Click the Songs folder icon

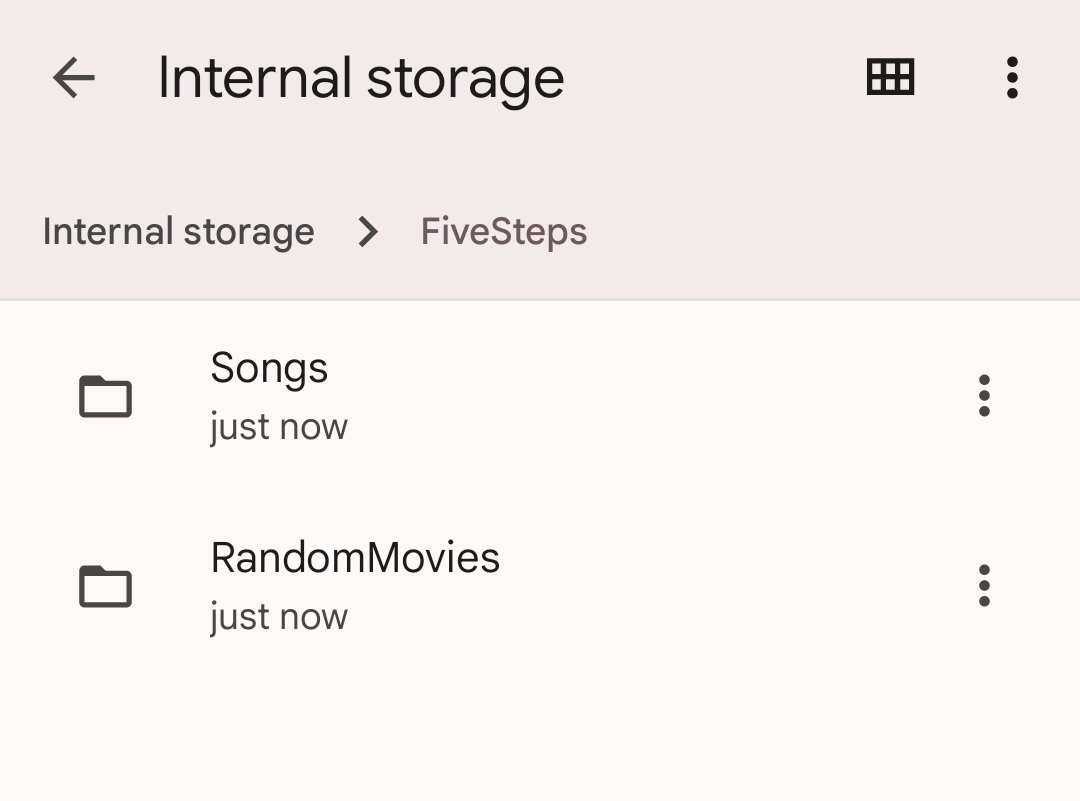tap(105, 396)
